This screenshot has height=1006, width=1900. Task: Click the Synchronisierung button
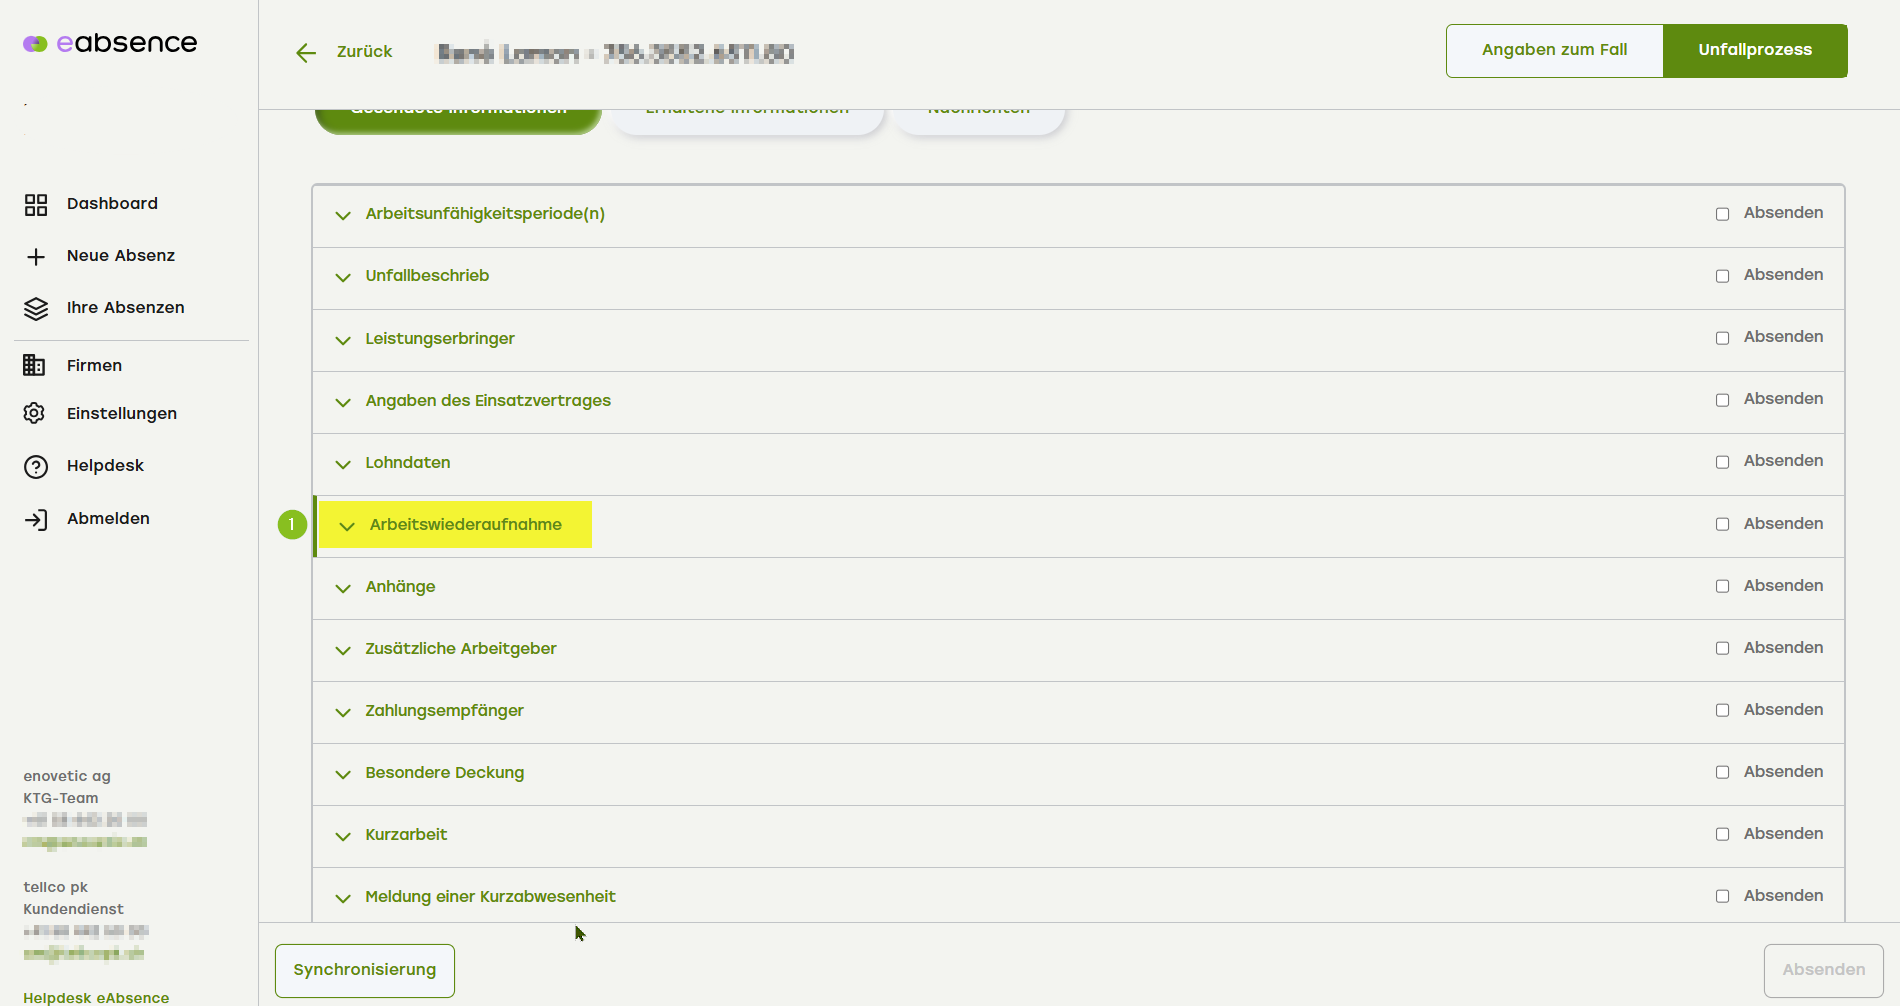pyautogui.click(x=365, y=970)
